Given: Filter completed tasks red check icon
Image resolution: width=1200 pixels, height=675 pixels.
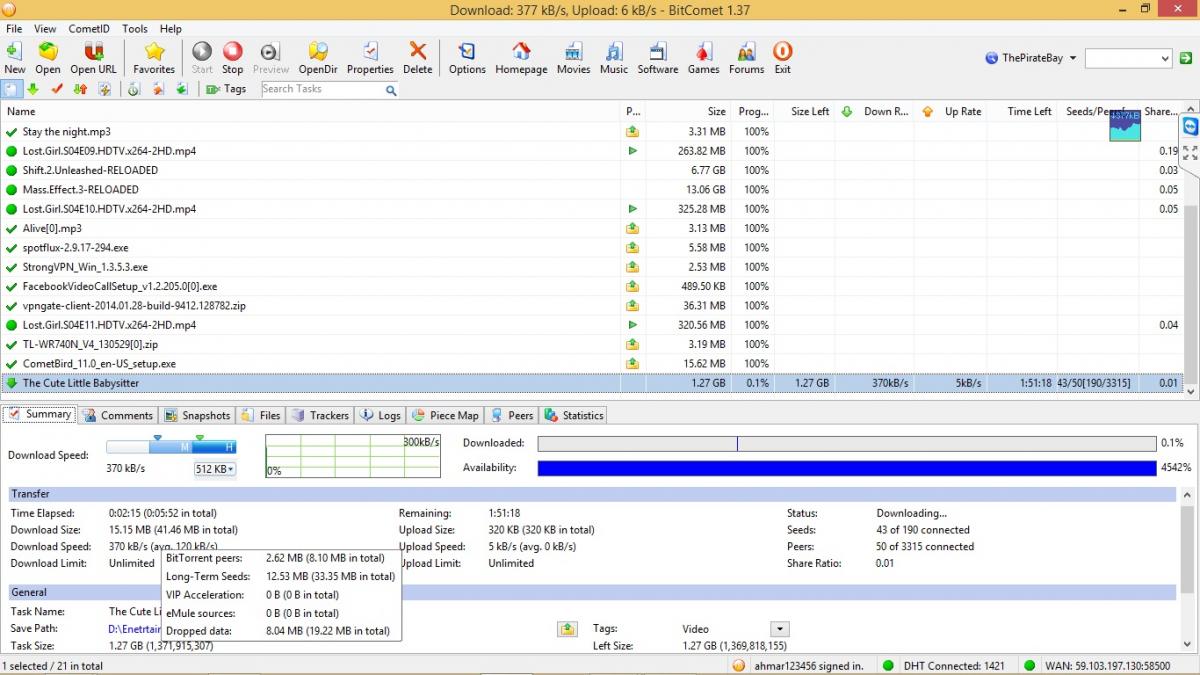Looking at the screenshot, I should pyautogui.click(x=57, y=89).
